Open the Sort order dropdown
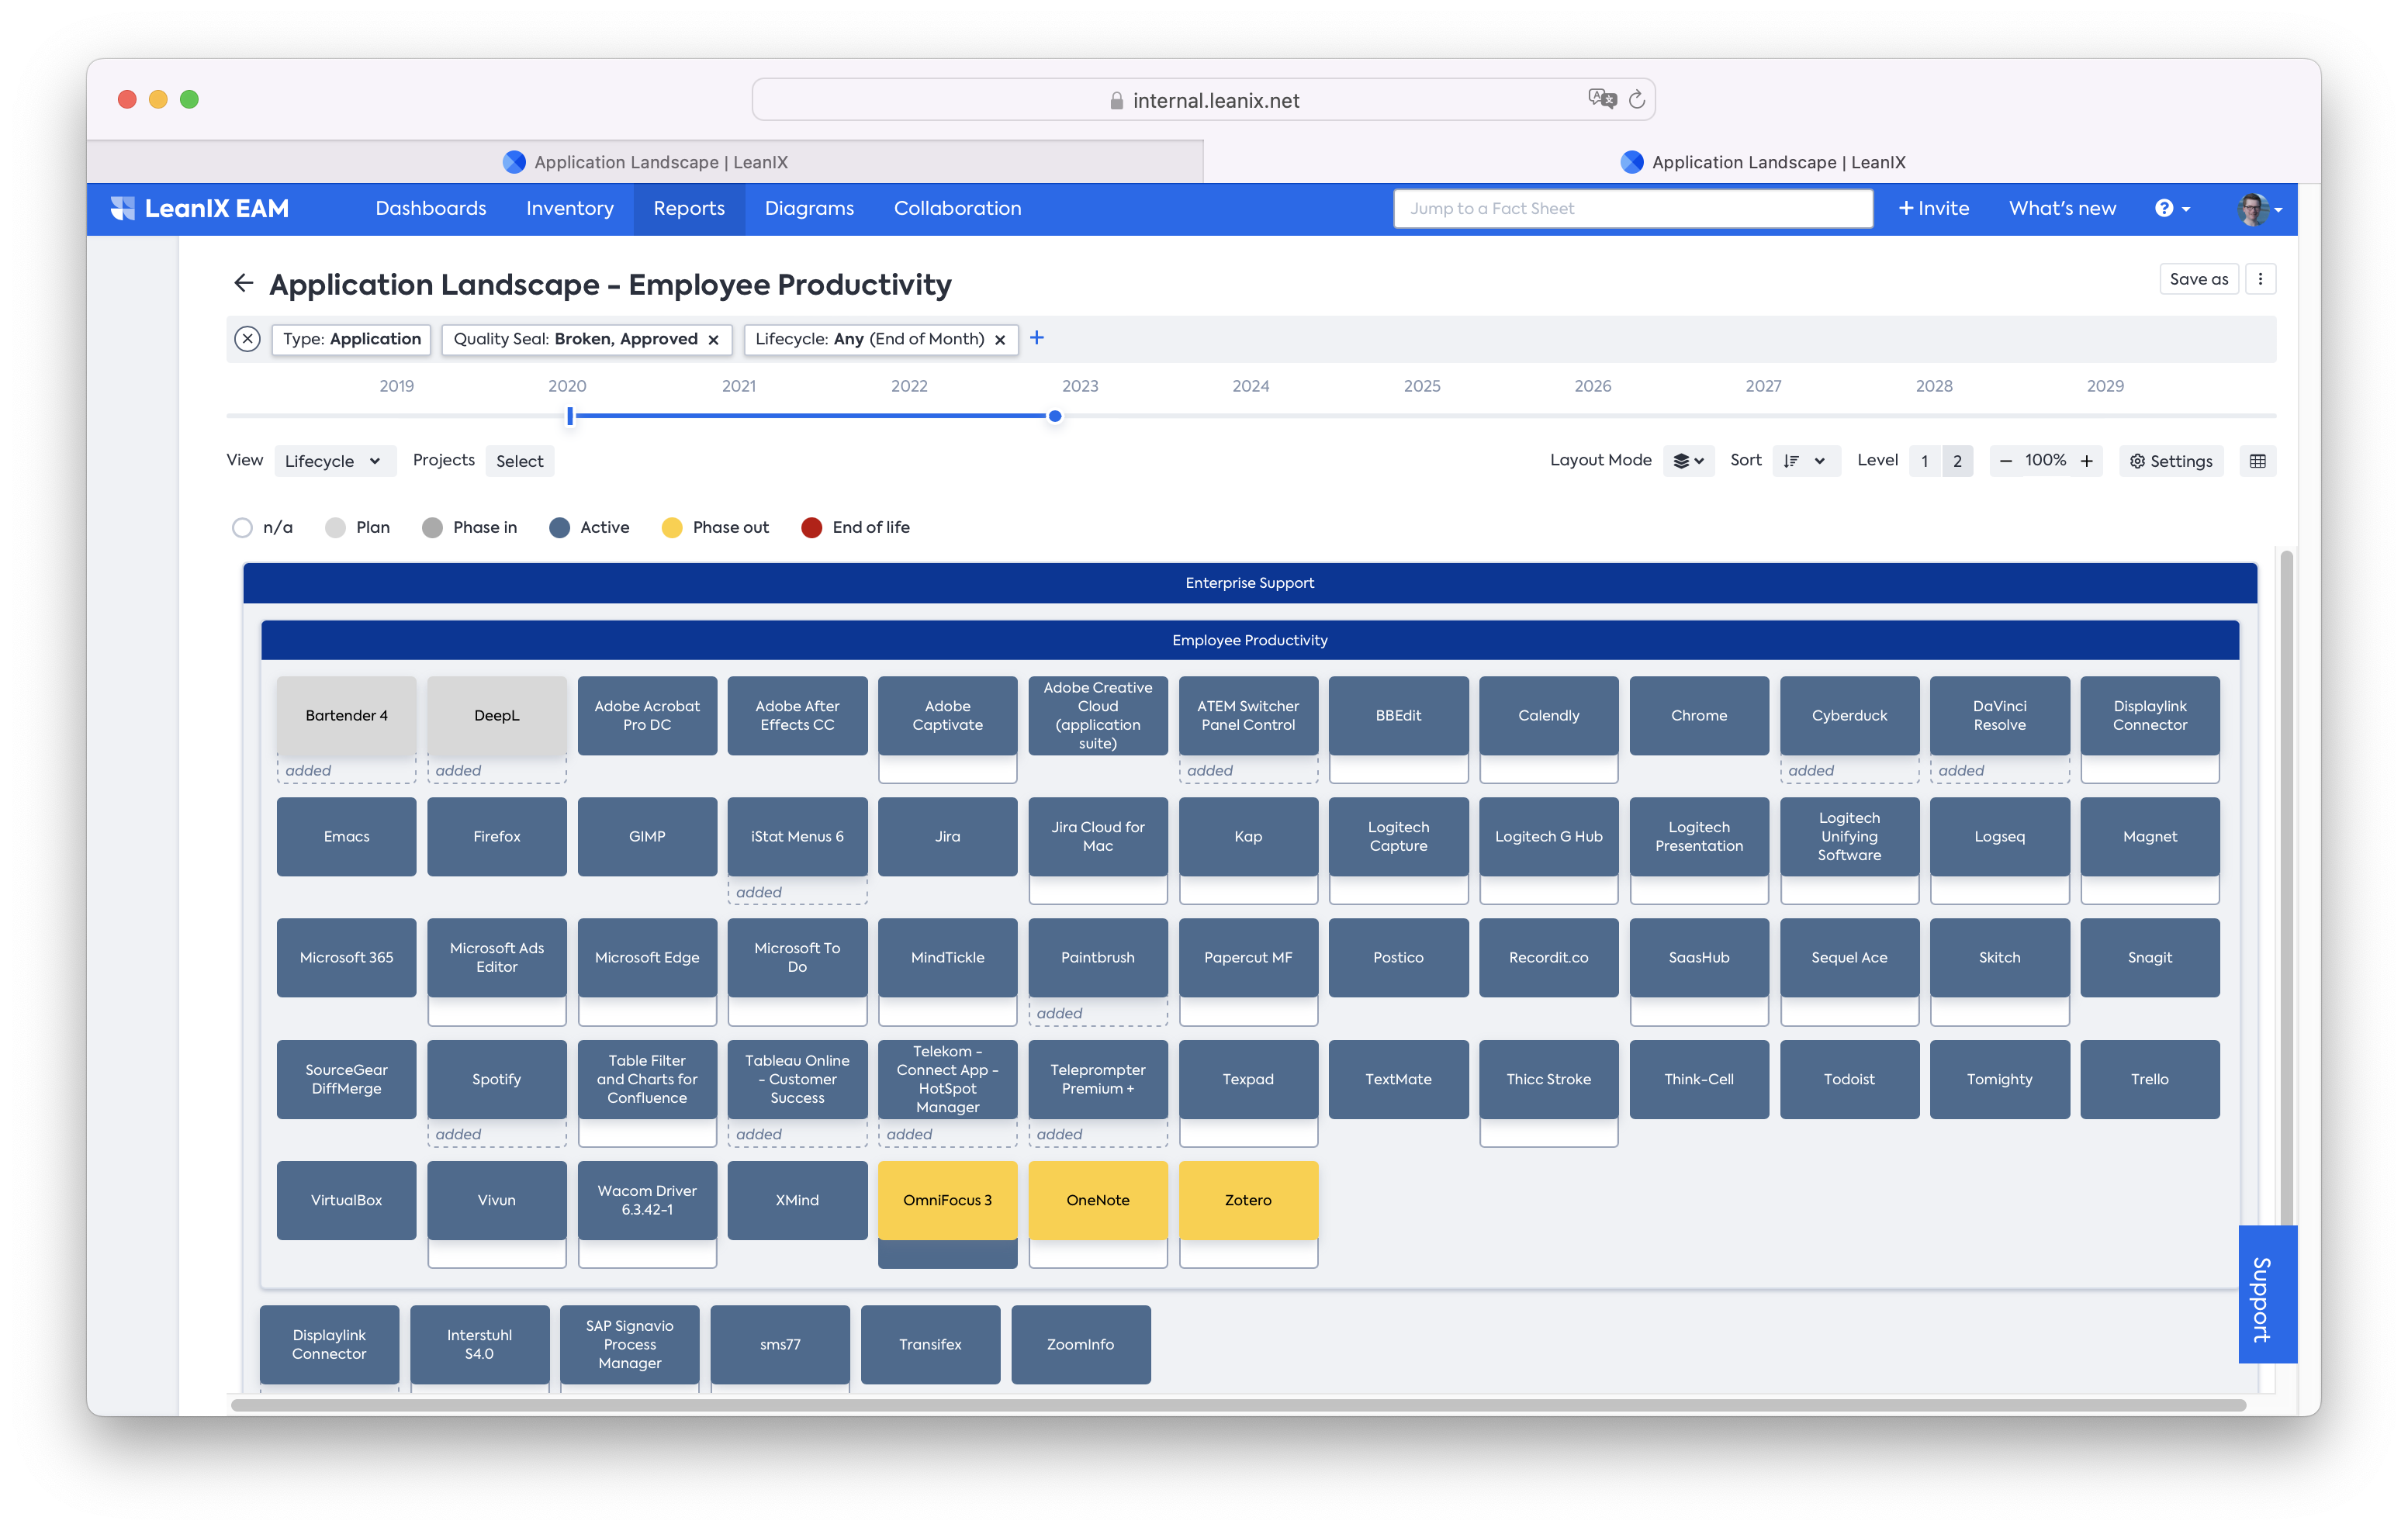This screenshot has width=2408, height=1531. (1805, 461)
